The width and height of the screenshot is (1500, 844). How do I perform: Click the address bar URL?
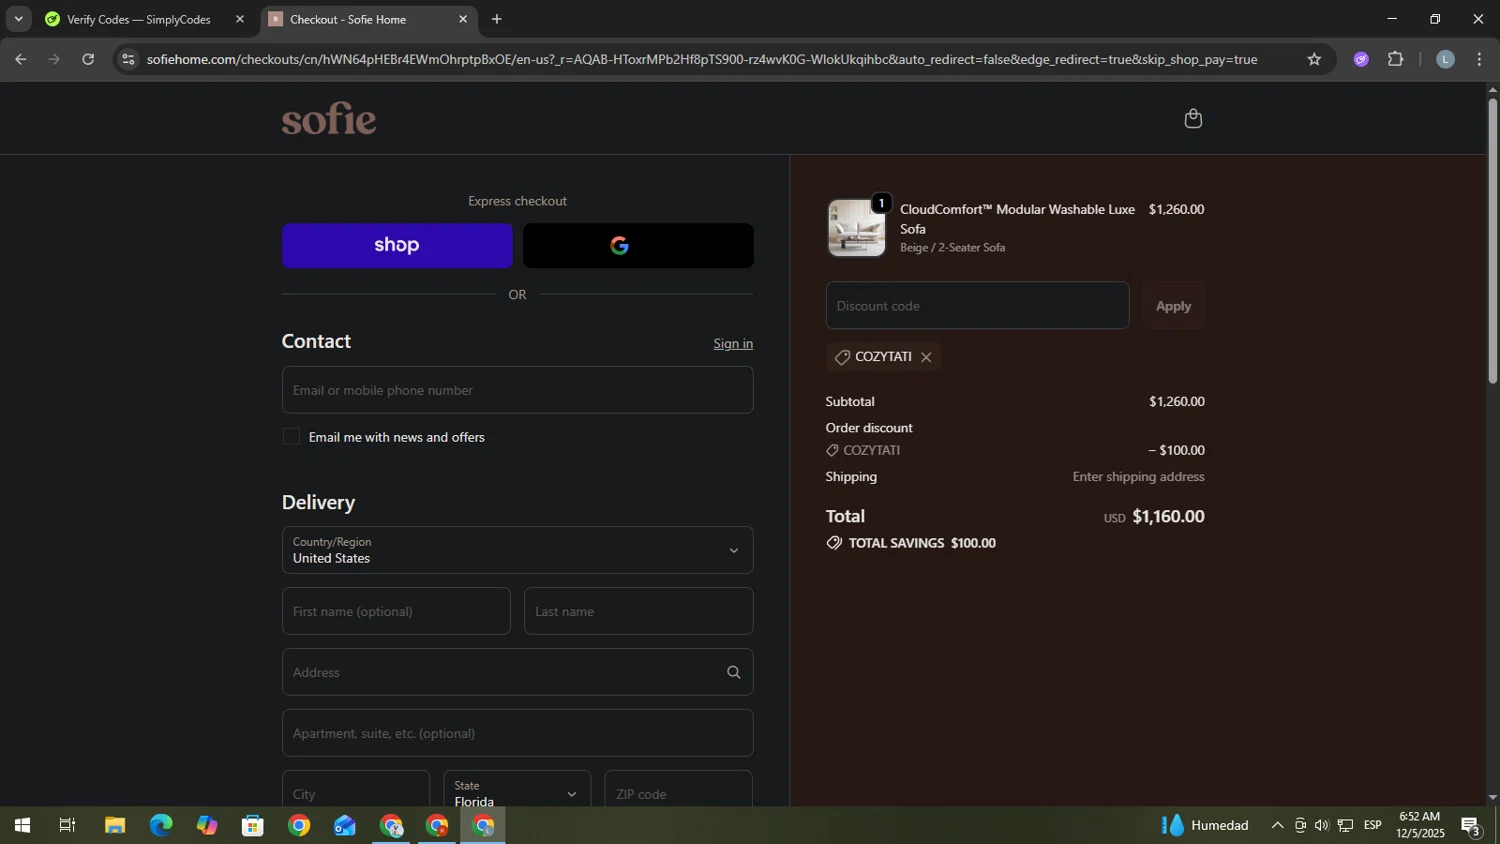coord(701,59)
